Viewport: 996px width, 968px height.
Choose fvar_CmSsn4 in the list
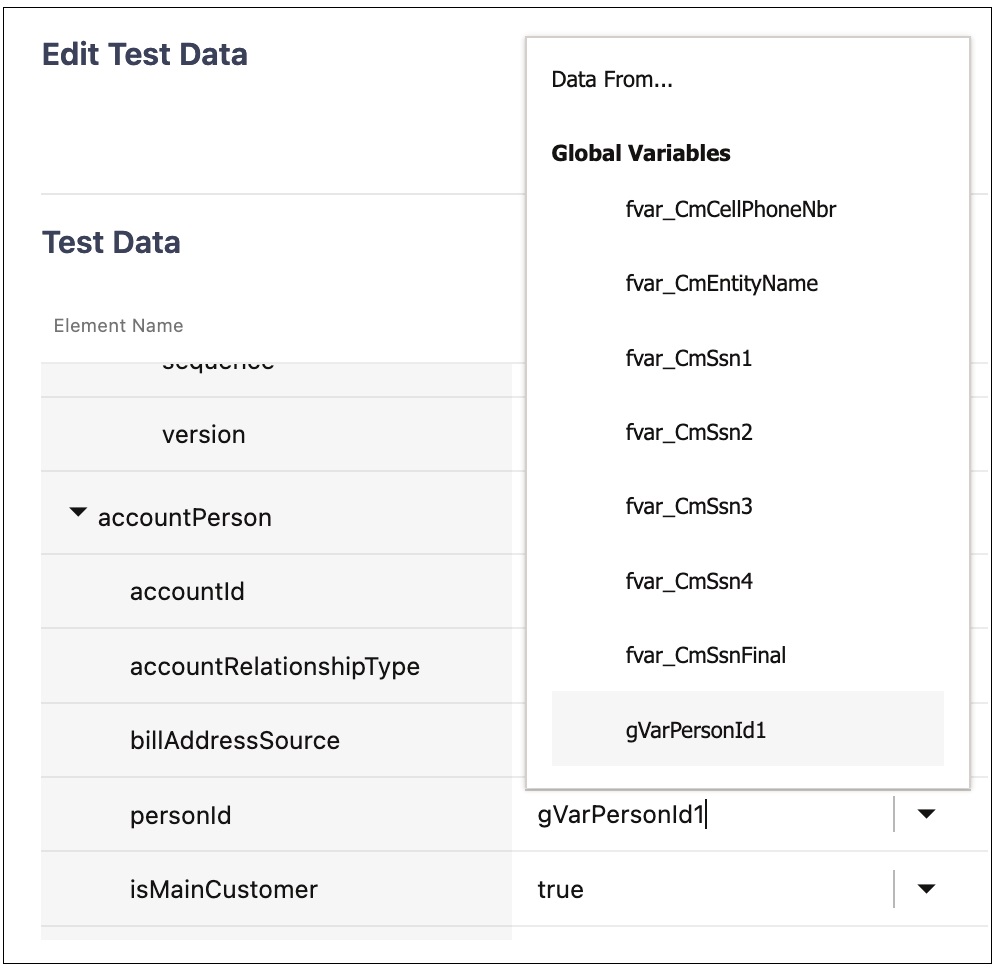(x=688, y=581)
